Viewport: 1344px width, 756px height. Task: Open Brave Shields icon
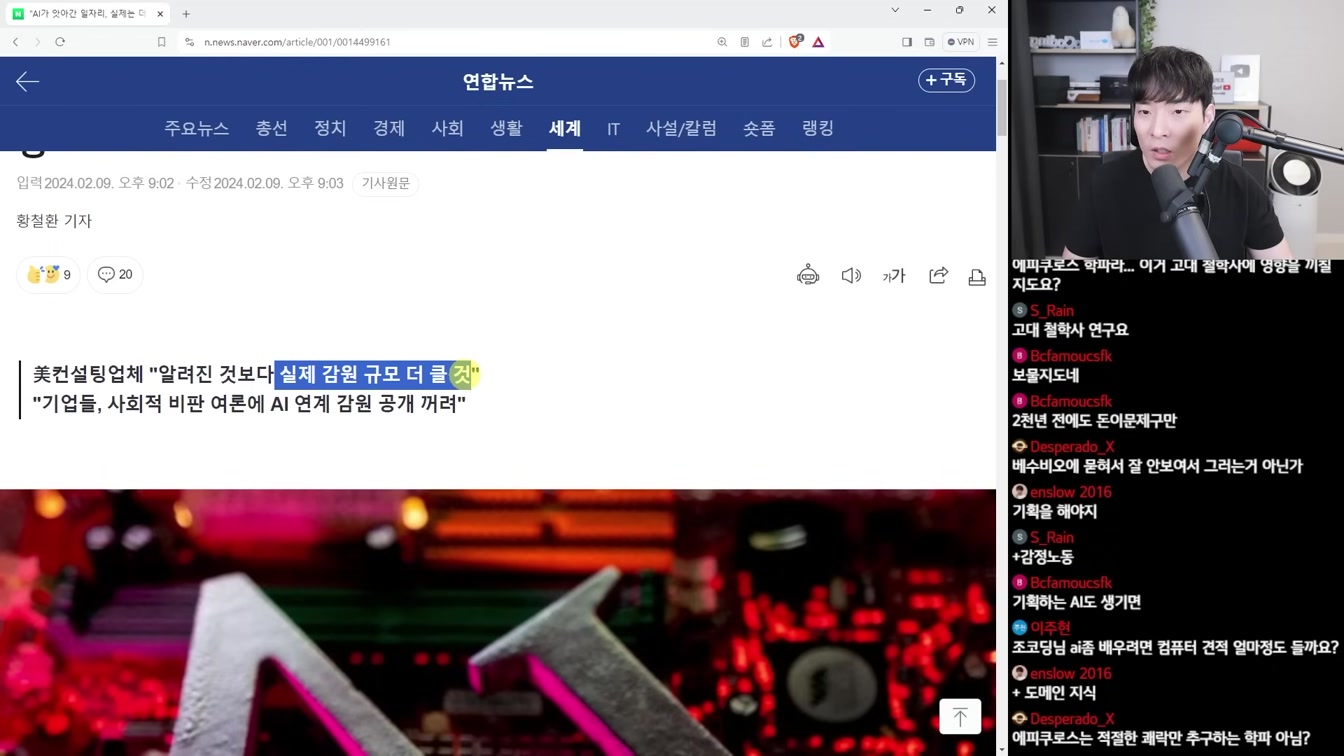pyautogui.click(x=796, y=42)
